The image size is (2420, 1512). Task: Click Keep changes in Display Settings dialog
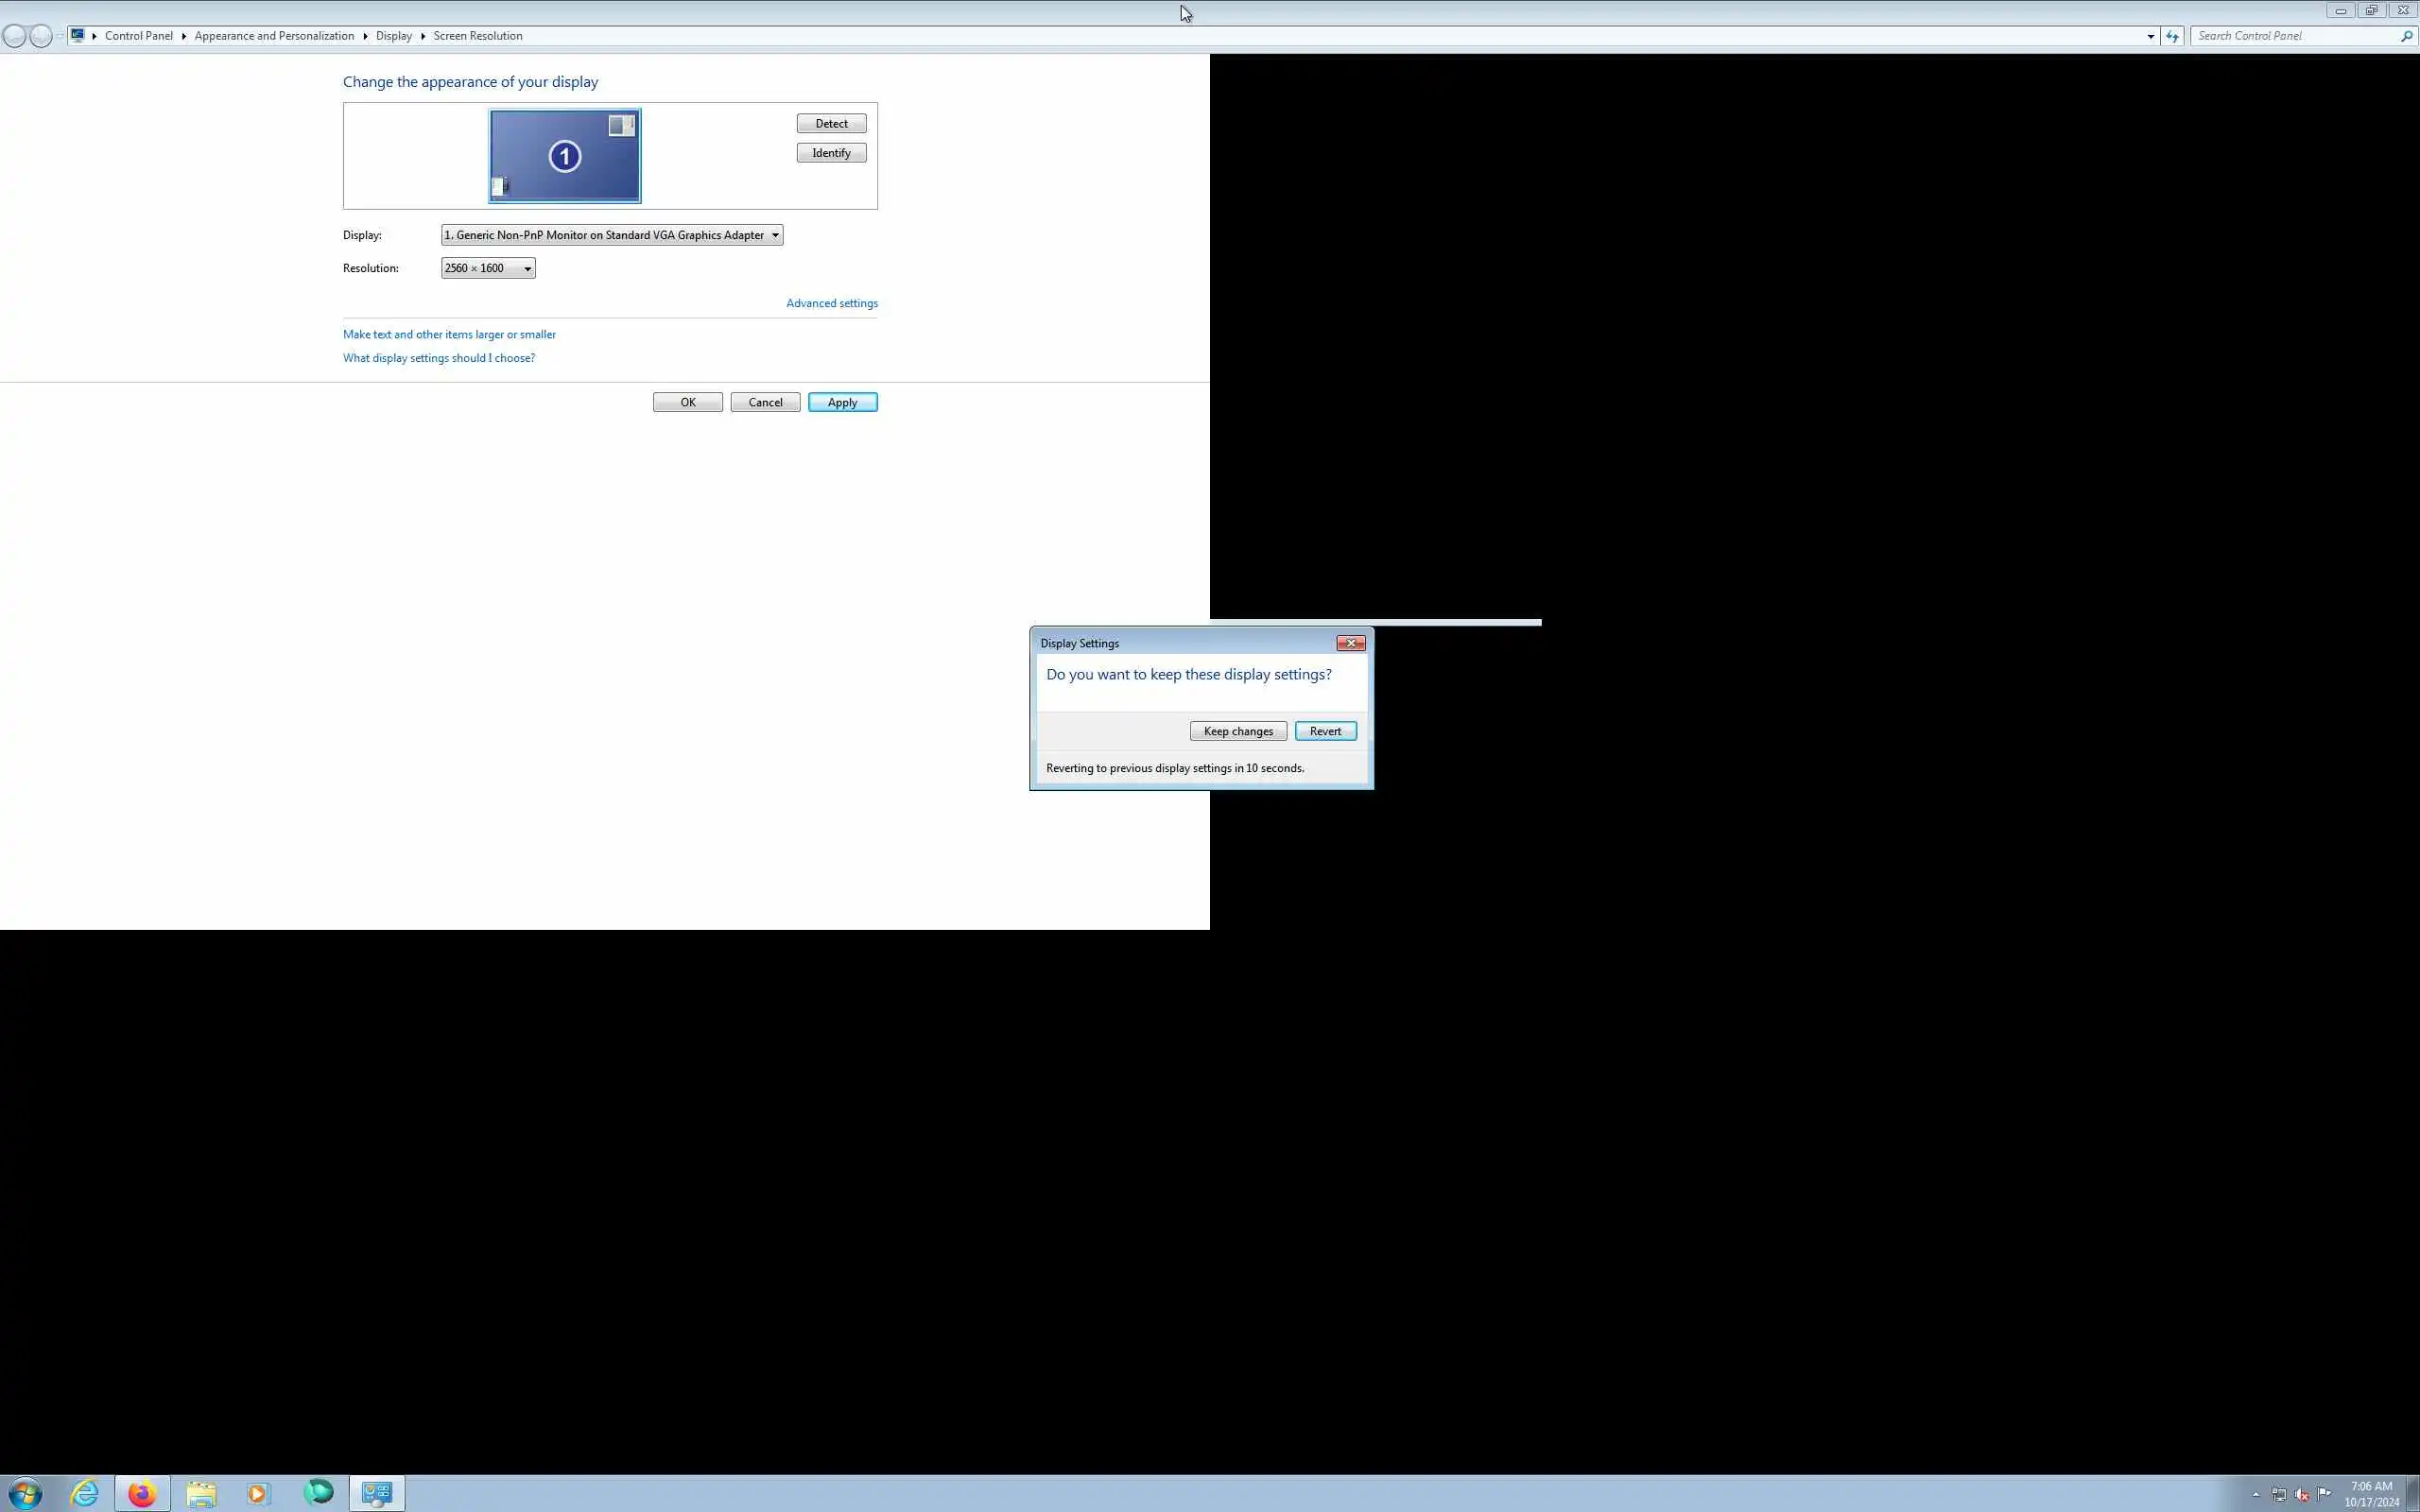[x=1238, y=731]
